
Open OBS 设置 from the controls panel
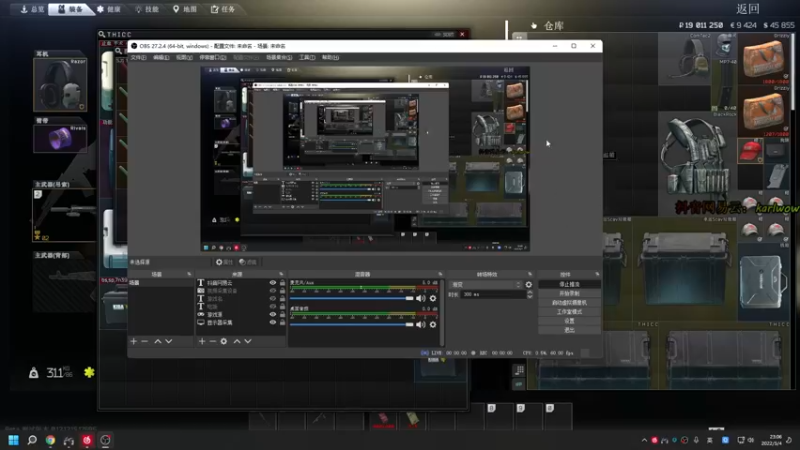pyautogui.click(x=569, y=321)
